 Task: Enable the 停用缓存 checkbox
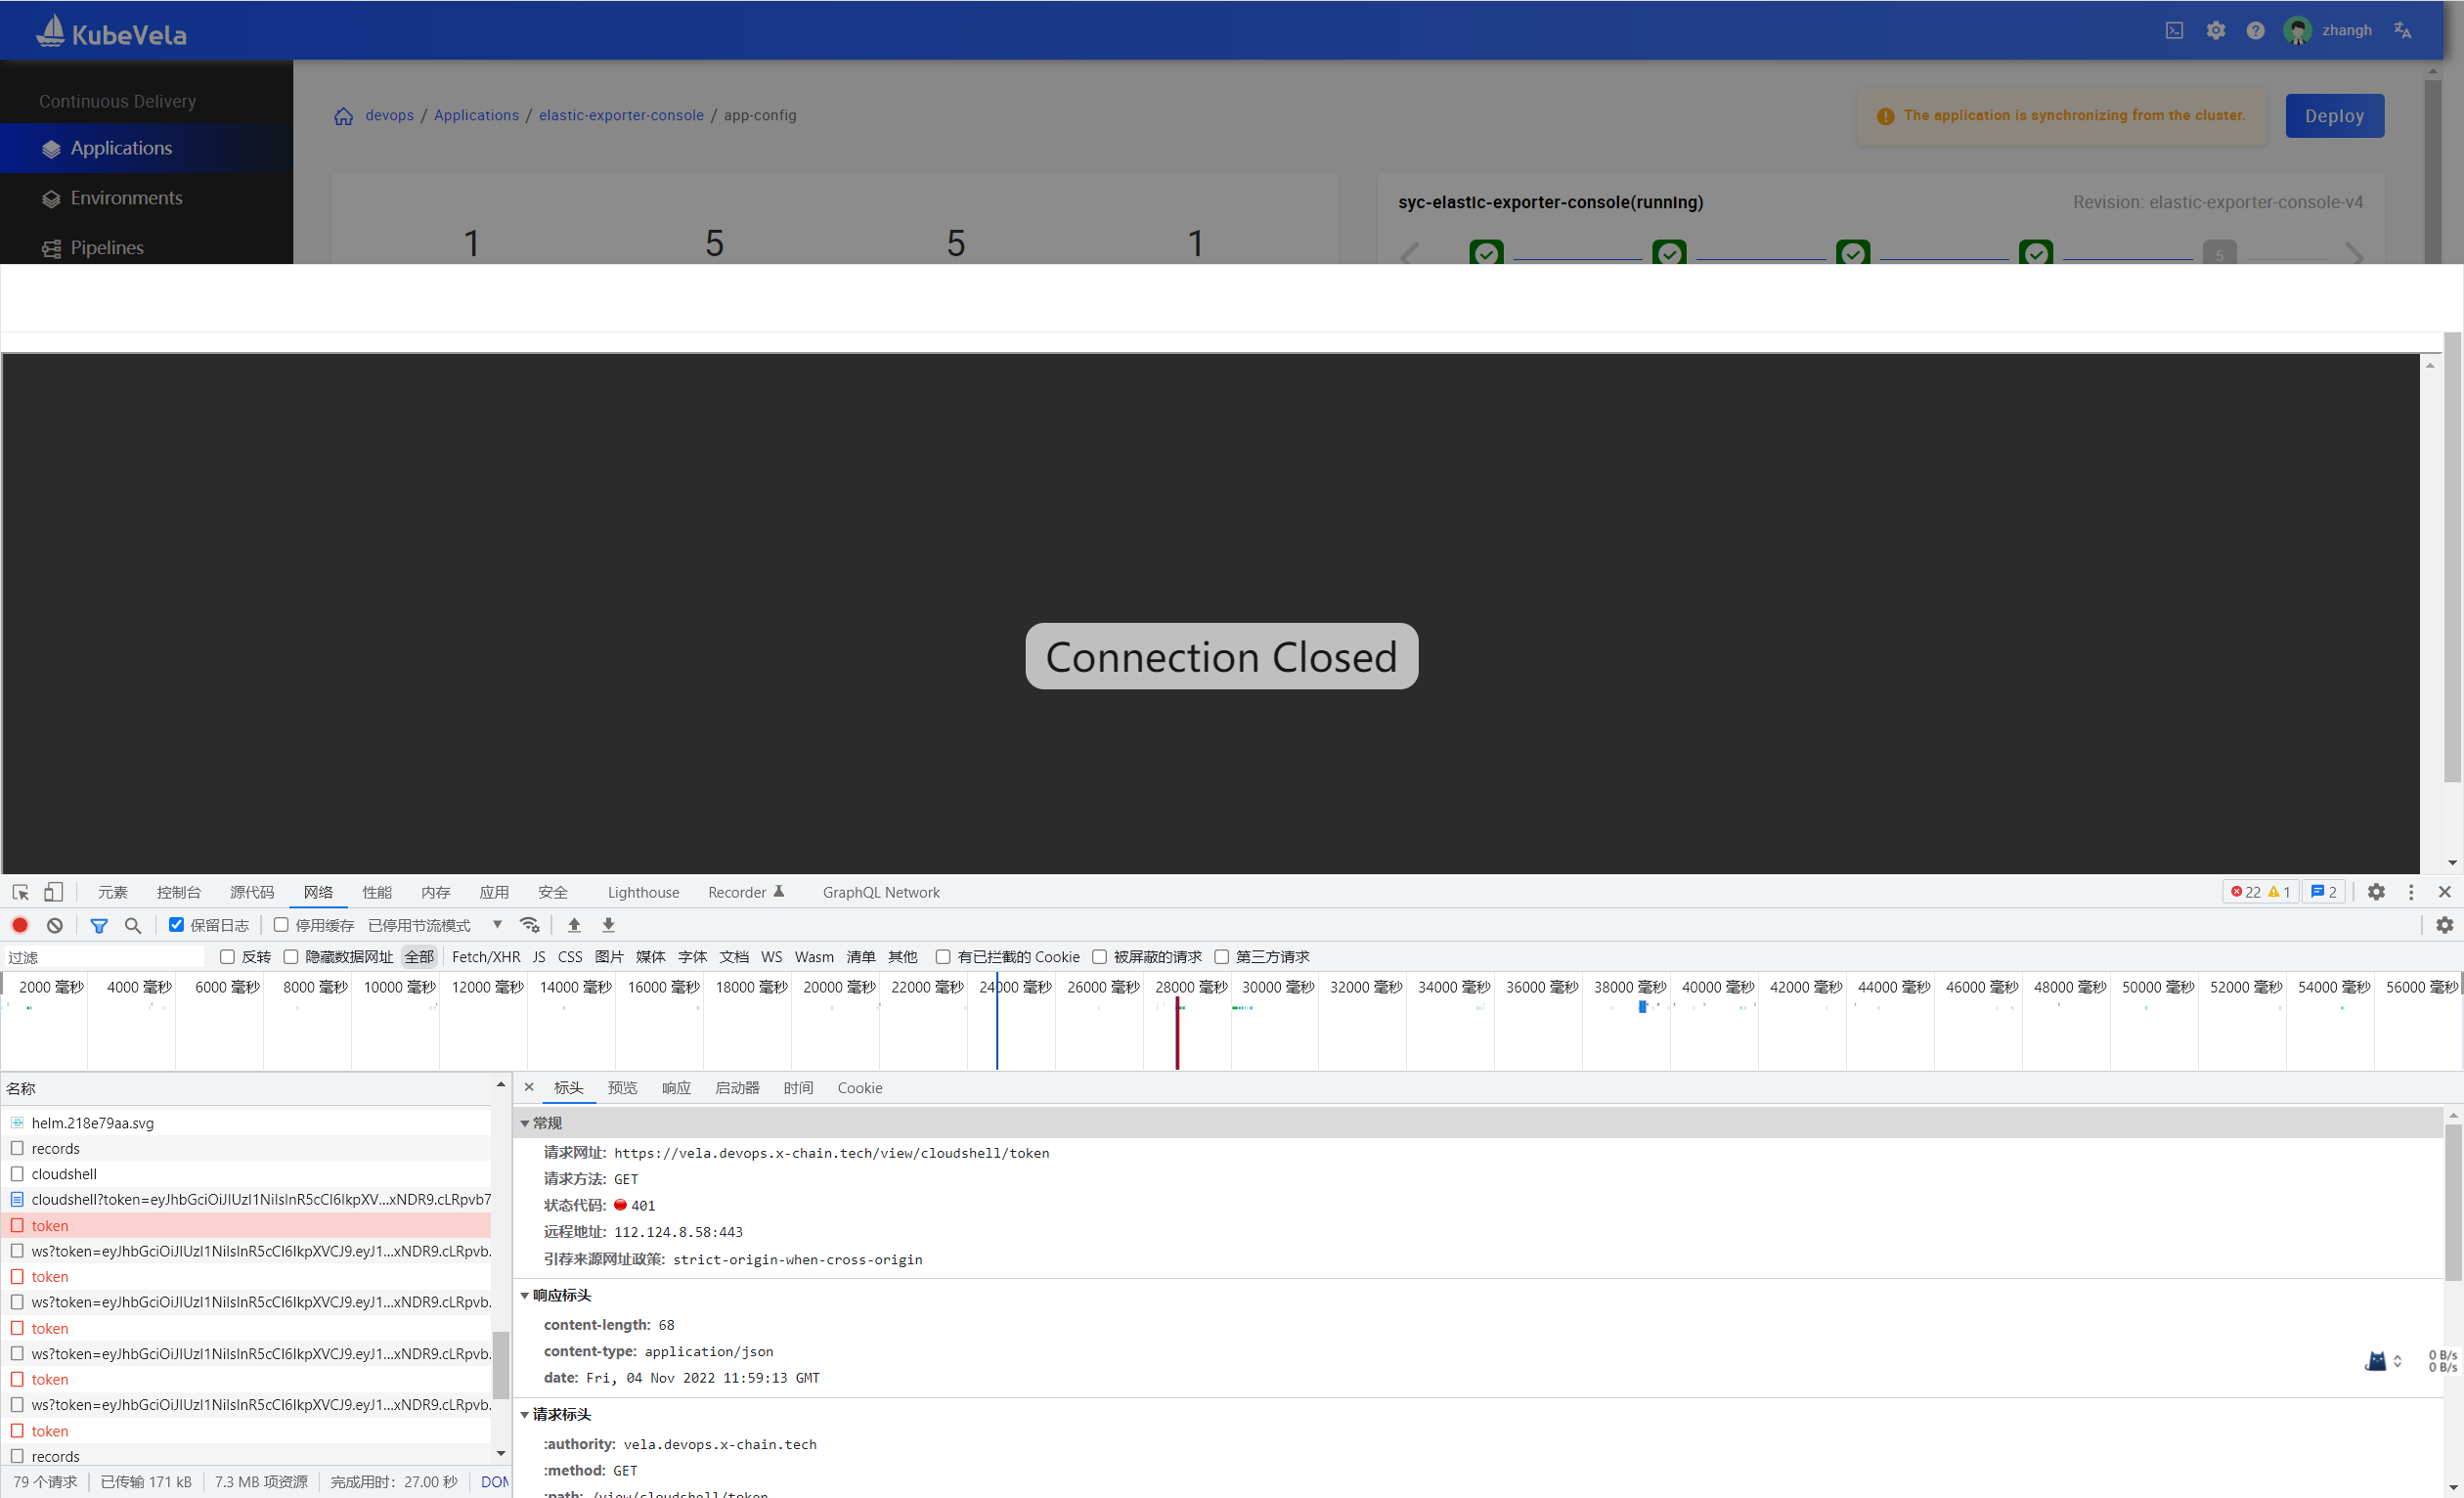coord(281,925)
